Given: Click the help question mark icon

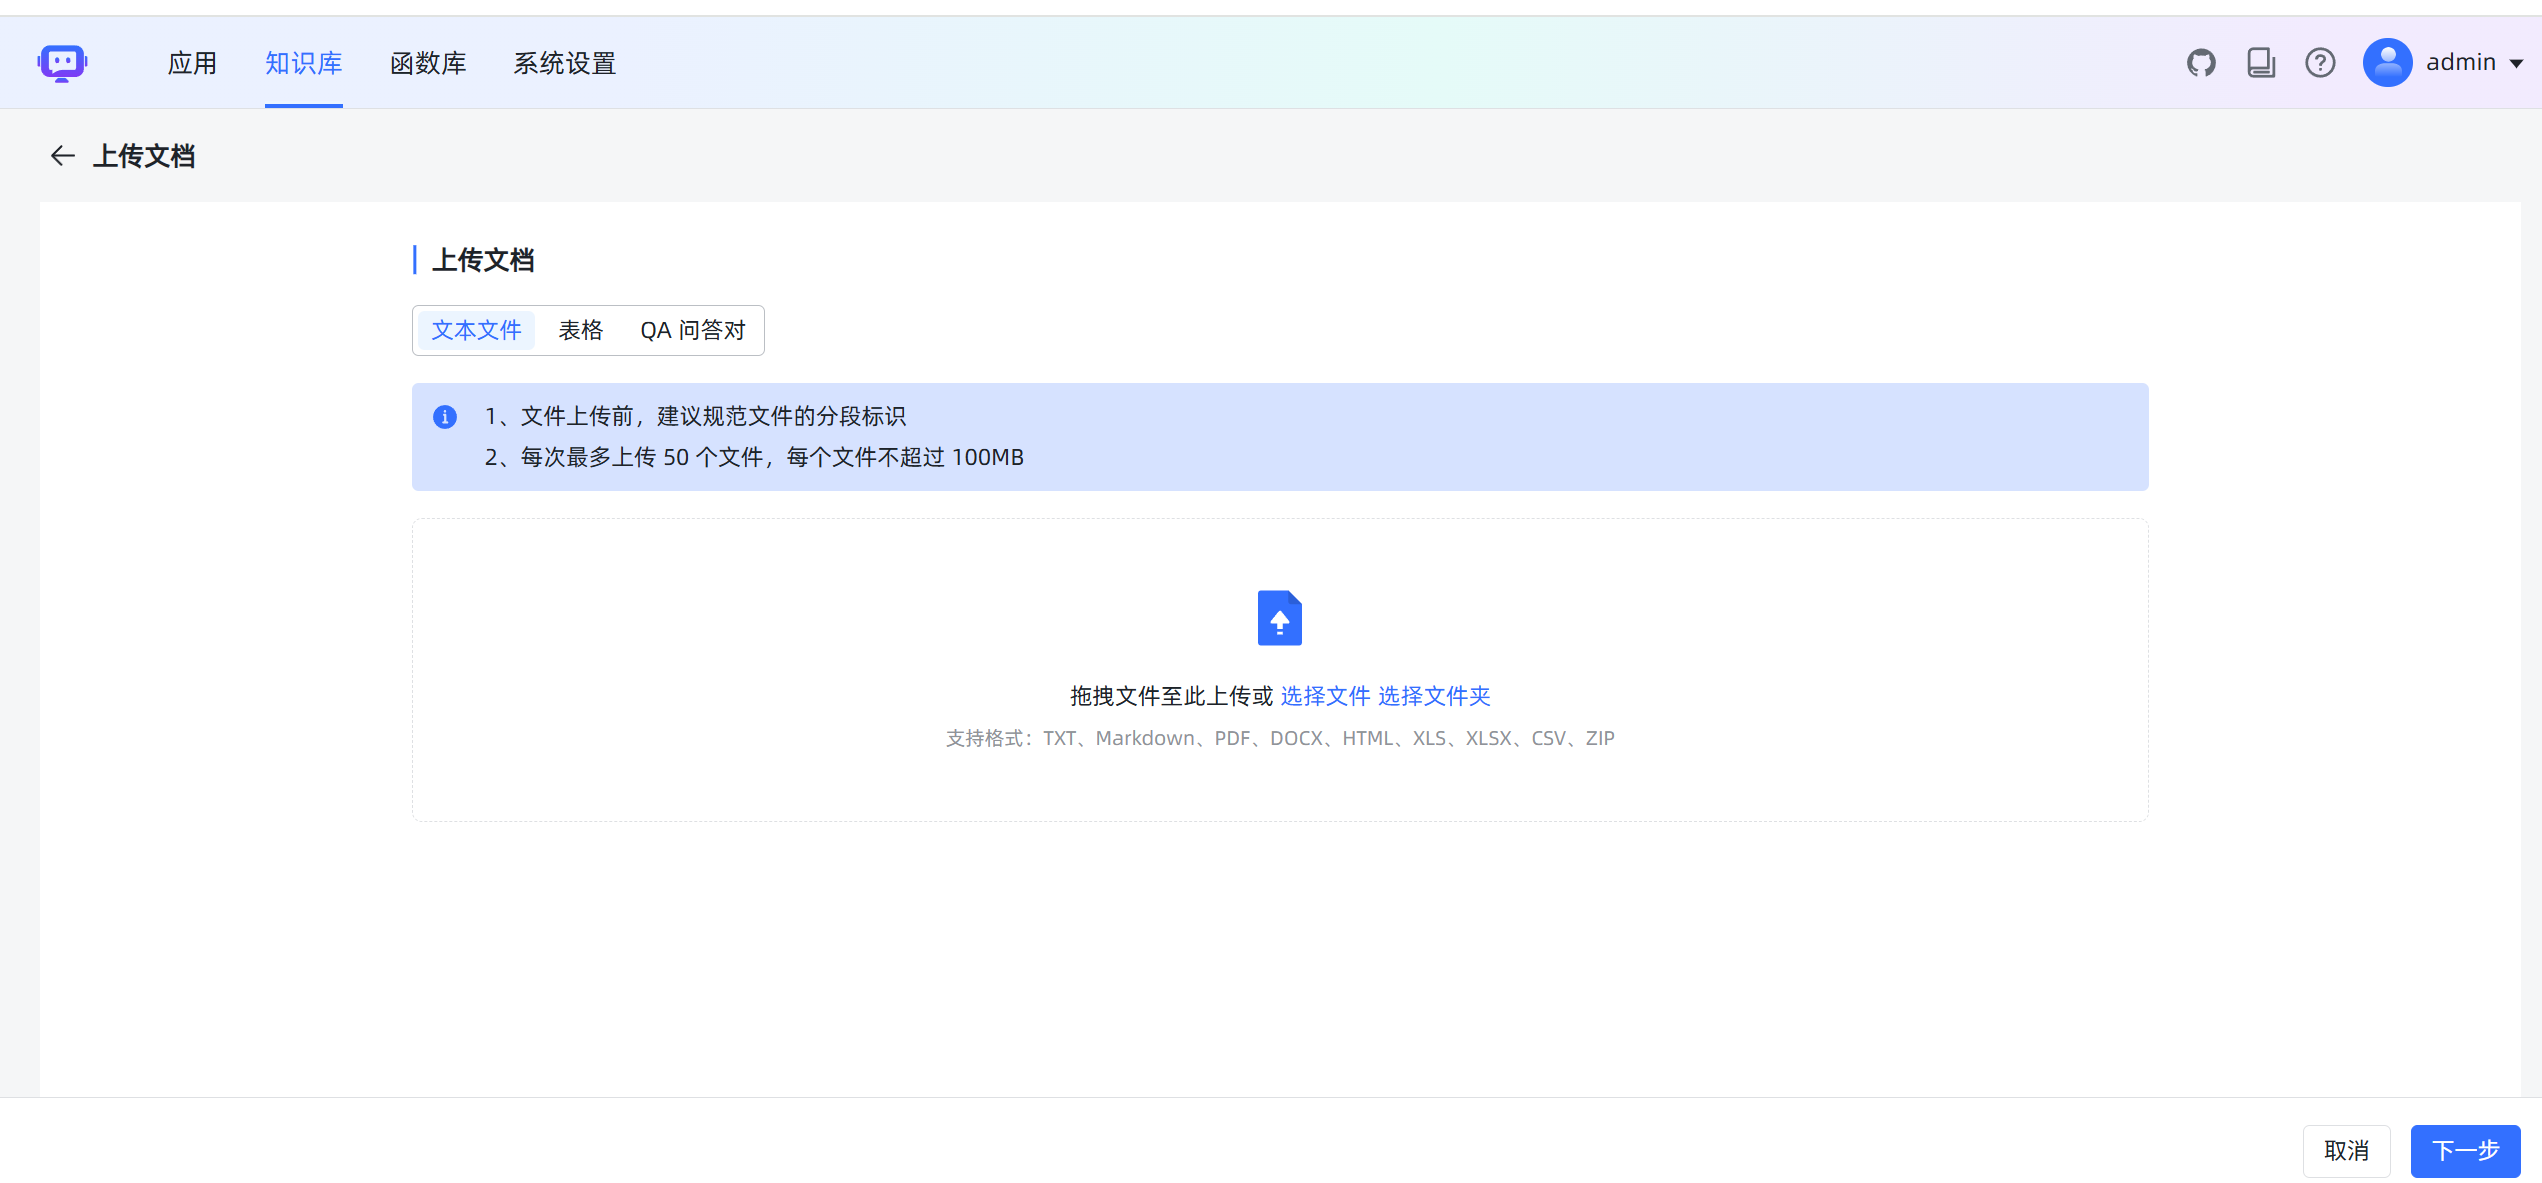Looking at the screenshot, I should click(2320, 63).
